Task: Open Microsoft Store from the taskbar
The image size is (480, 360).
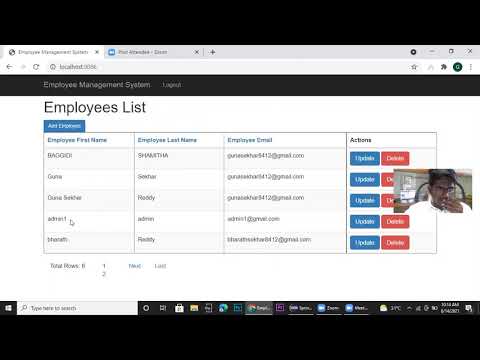Action: pos(179,308)
